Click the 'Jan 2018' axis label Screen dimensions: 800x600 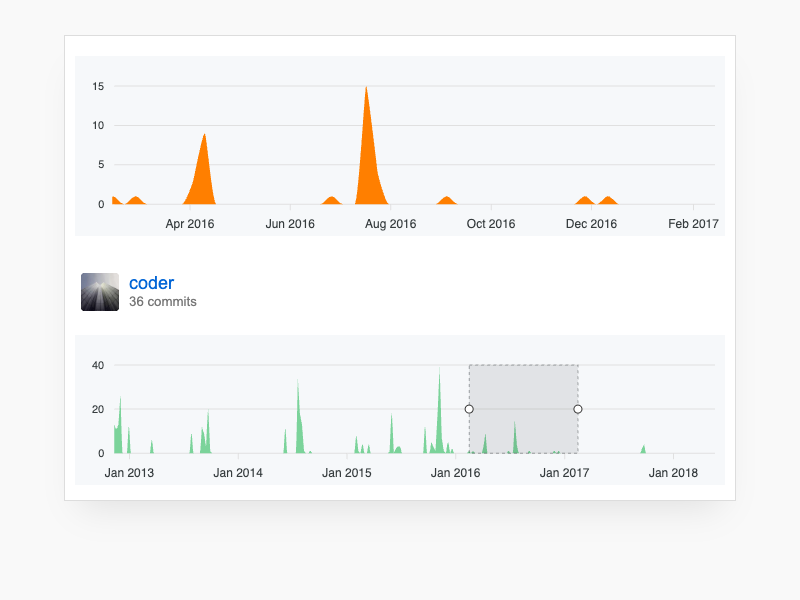pos(673,472)
